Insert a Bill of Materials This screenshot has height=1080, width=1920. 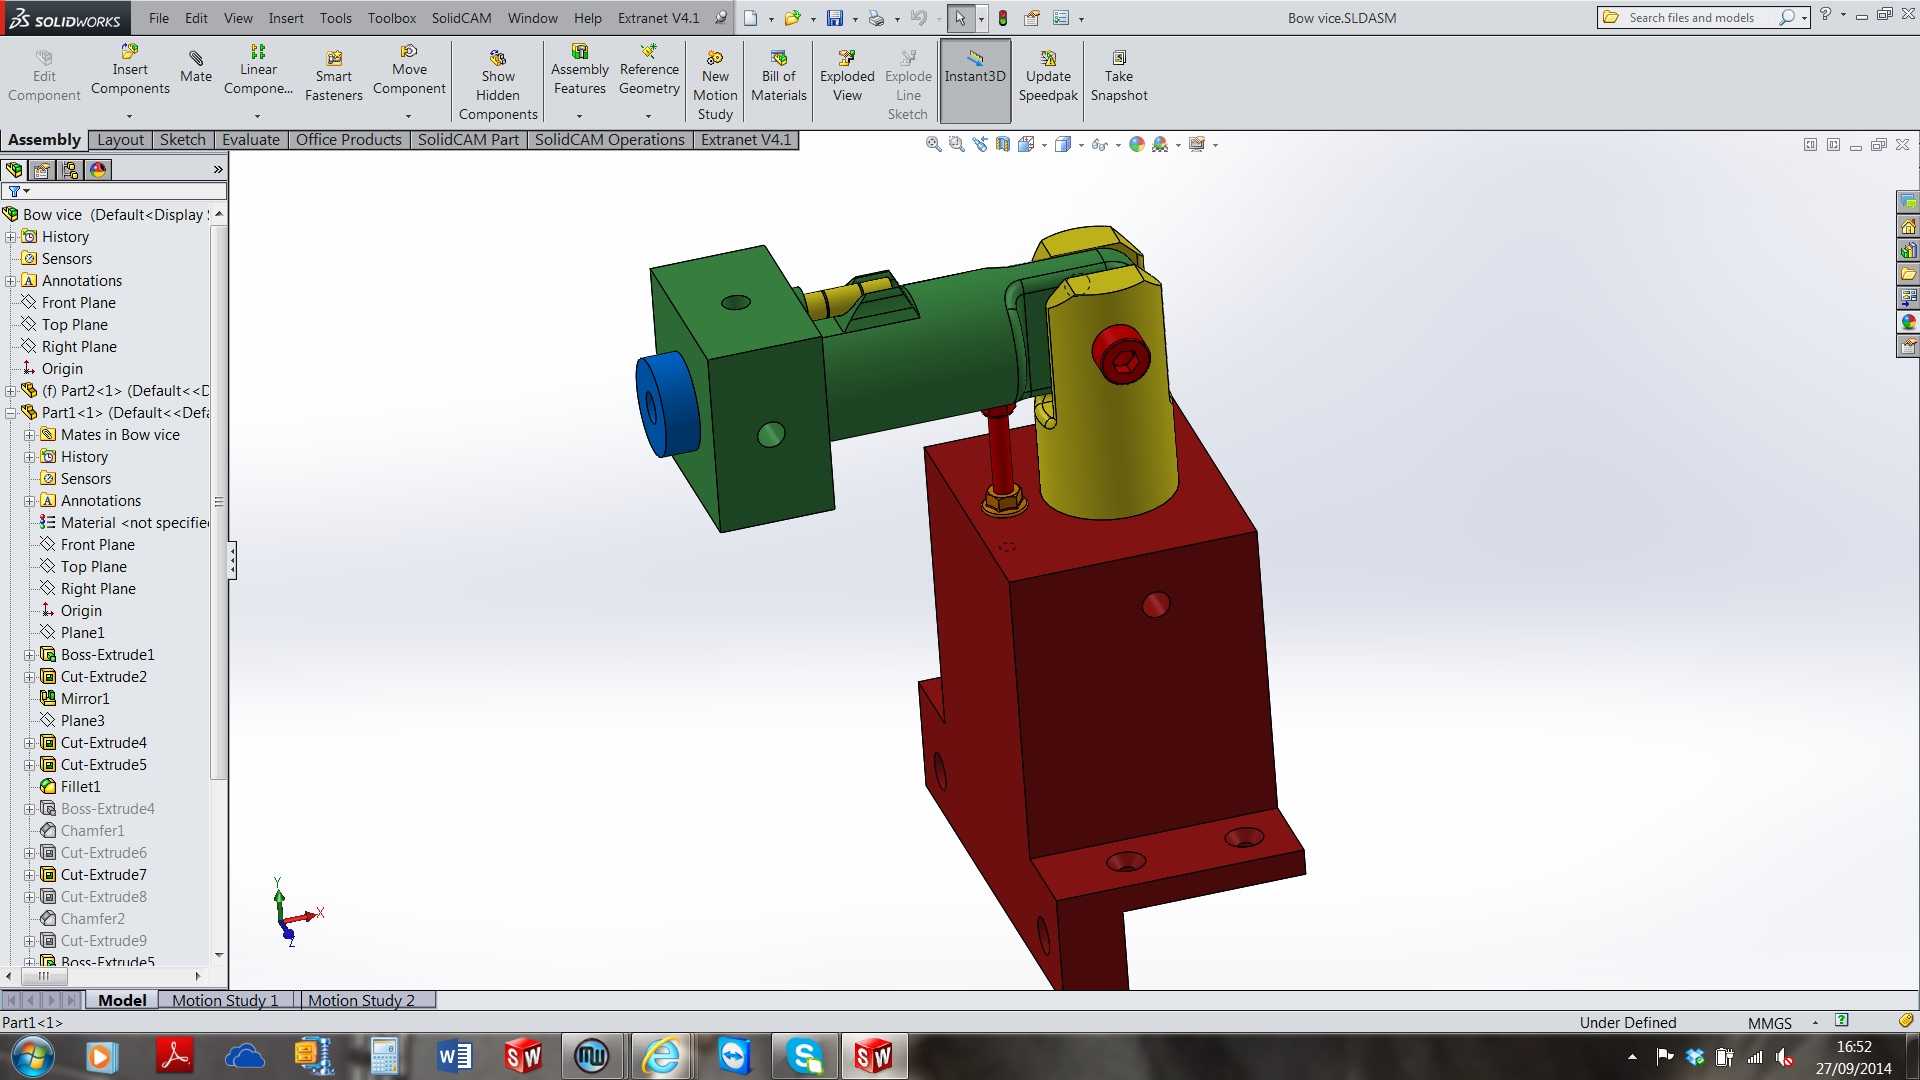[779, 77]
